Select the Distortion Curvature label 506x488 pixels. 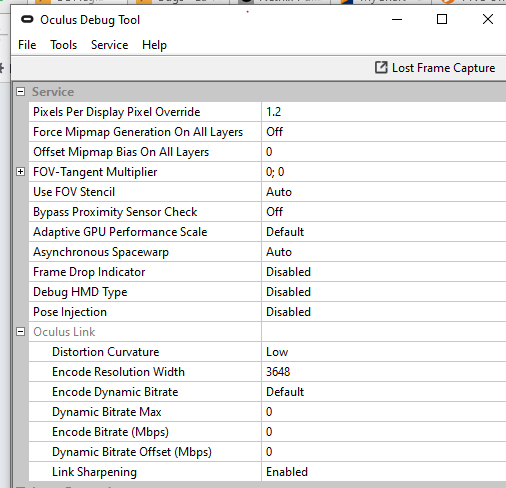[x=106, y=352]
